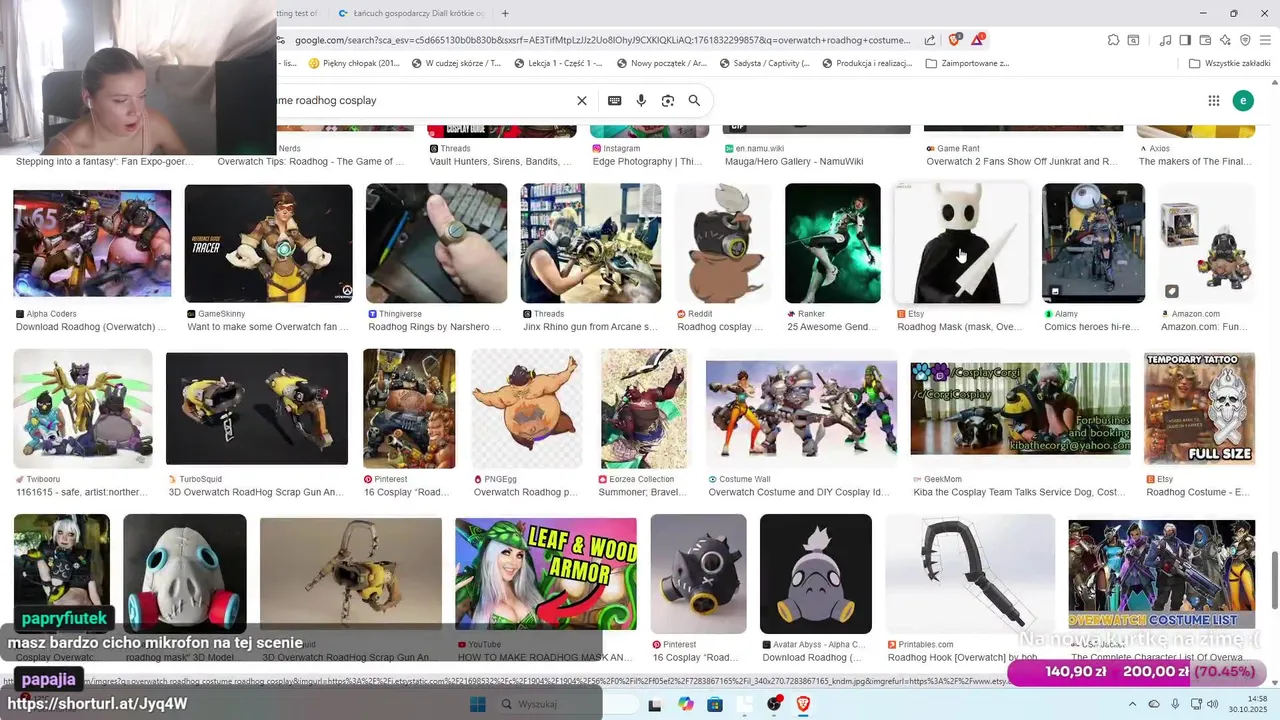1280x720 pixels.
Task: Click the share page icon in address bar
Action: coord(930,40)
